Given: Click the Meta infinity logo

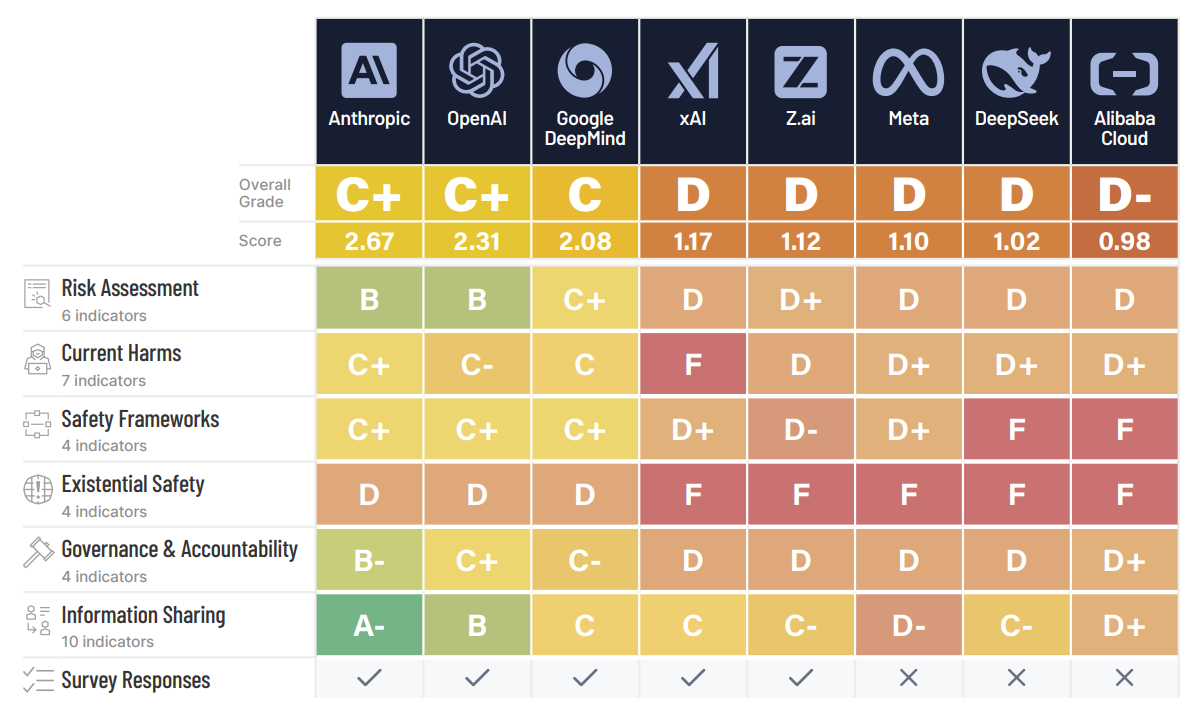Looking at the screenshot, I should (x=908, y=72).
